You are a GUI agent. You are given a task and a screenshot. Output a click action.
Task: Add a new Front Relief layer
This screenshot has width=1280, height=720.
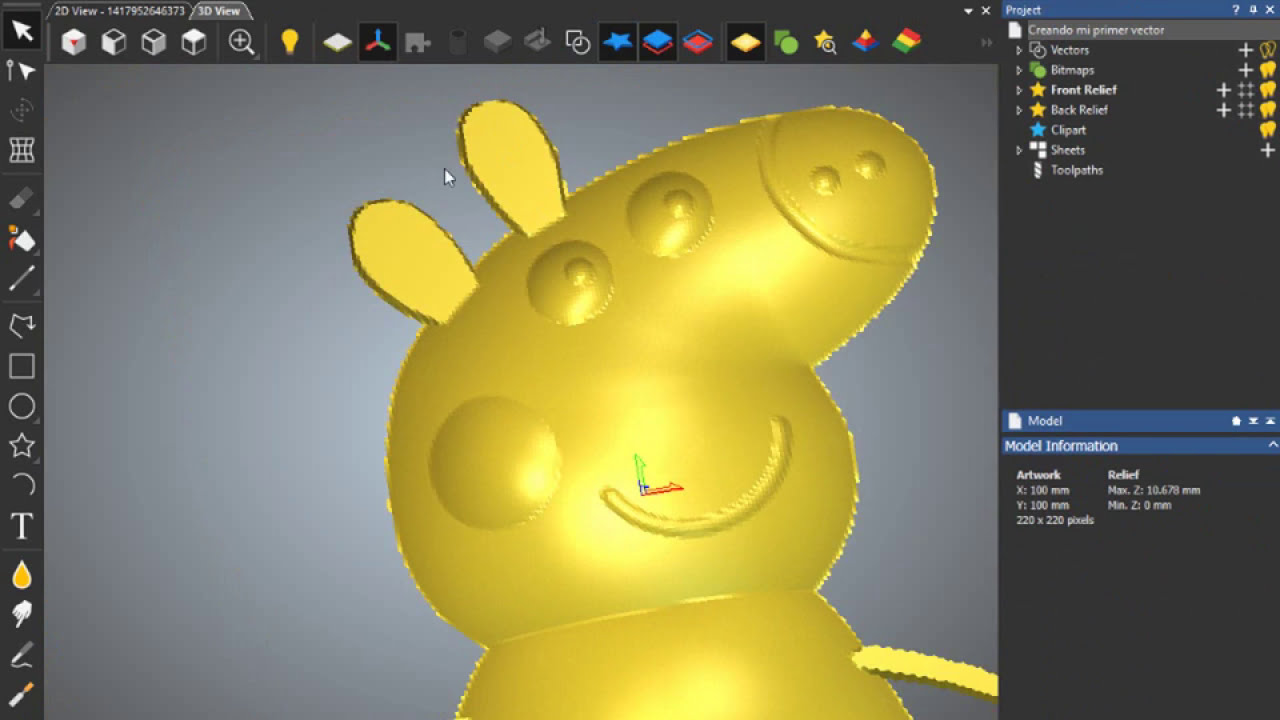coord(1224,90)
